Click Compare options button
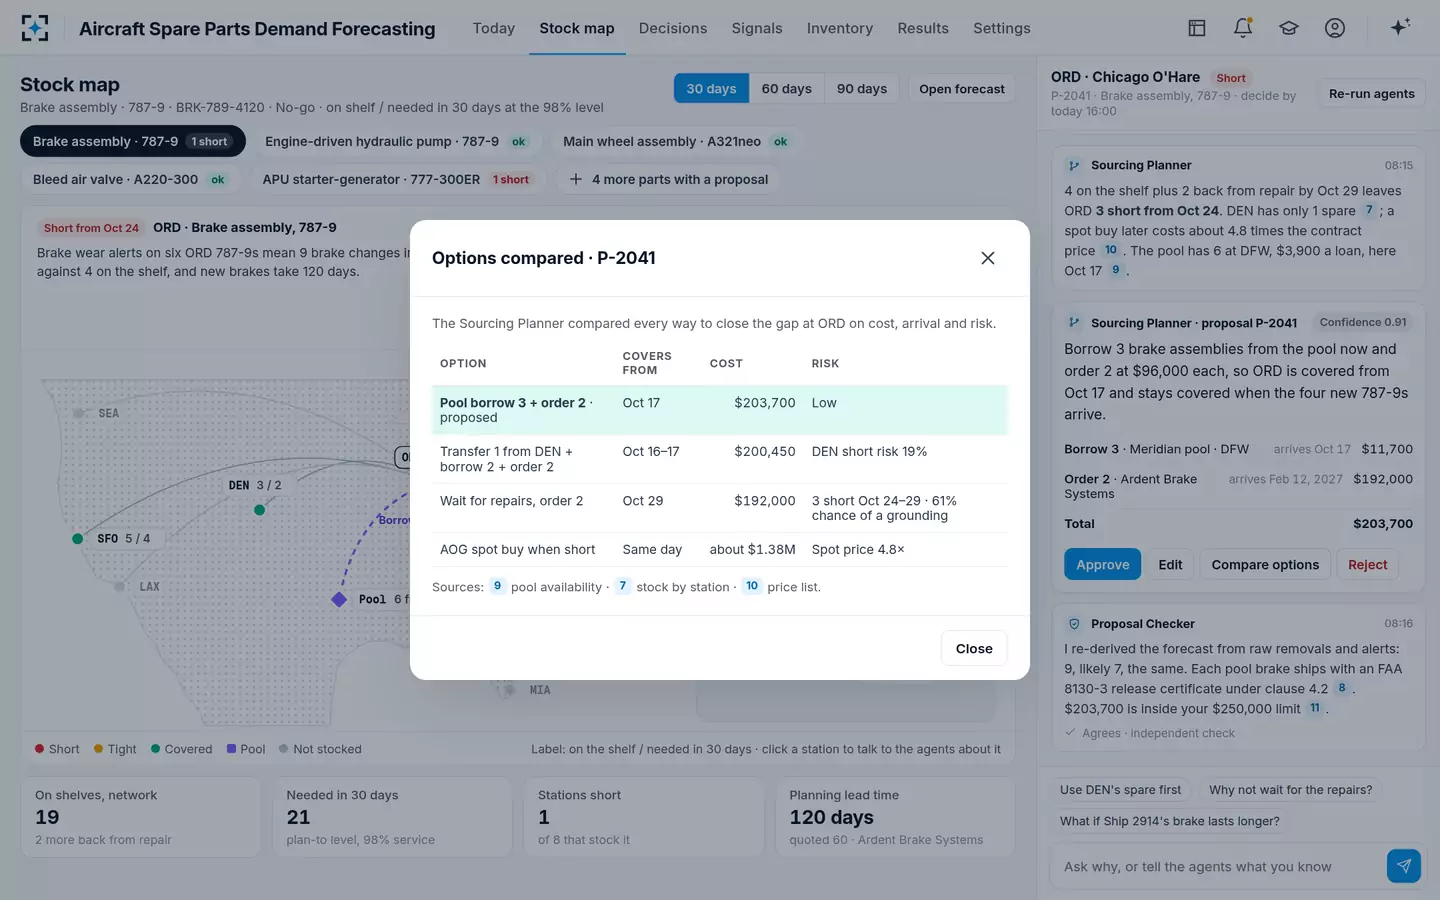Screen dimensions: 1440x900 coord(1265,564)
